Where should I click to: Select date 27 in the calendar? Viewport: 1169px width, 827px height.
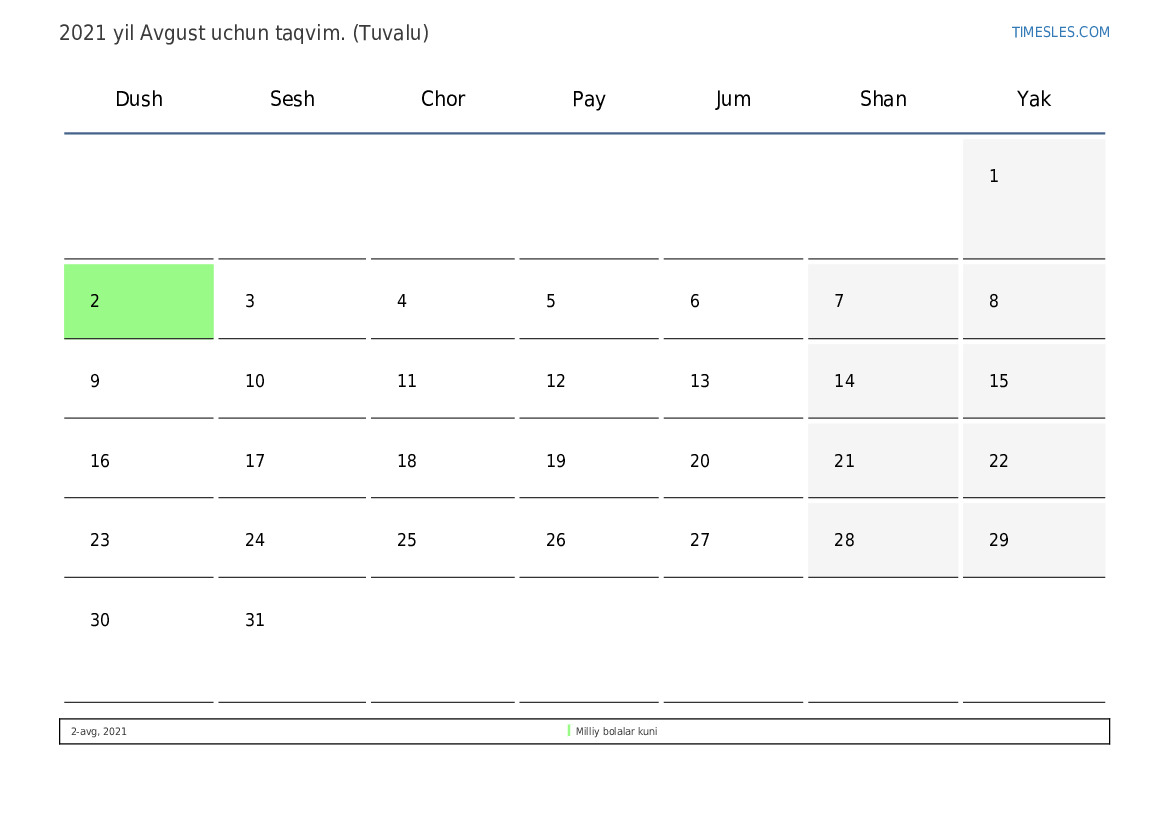732,540
